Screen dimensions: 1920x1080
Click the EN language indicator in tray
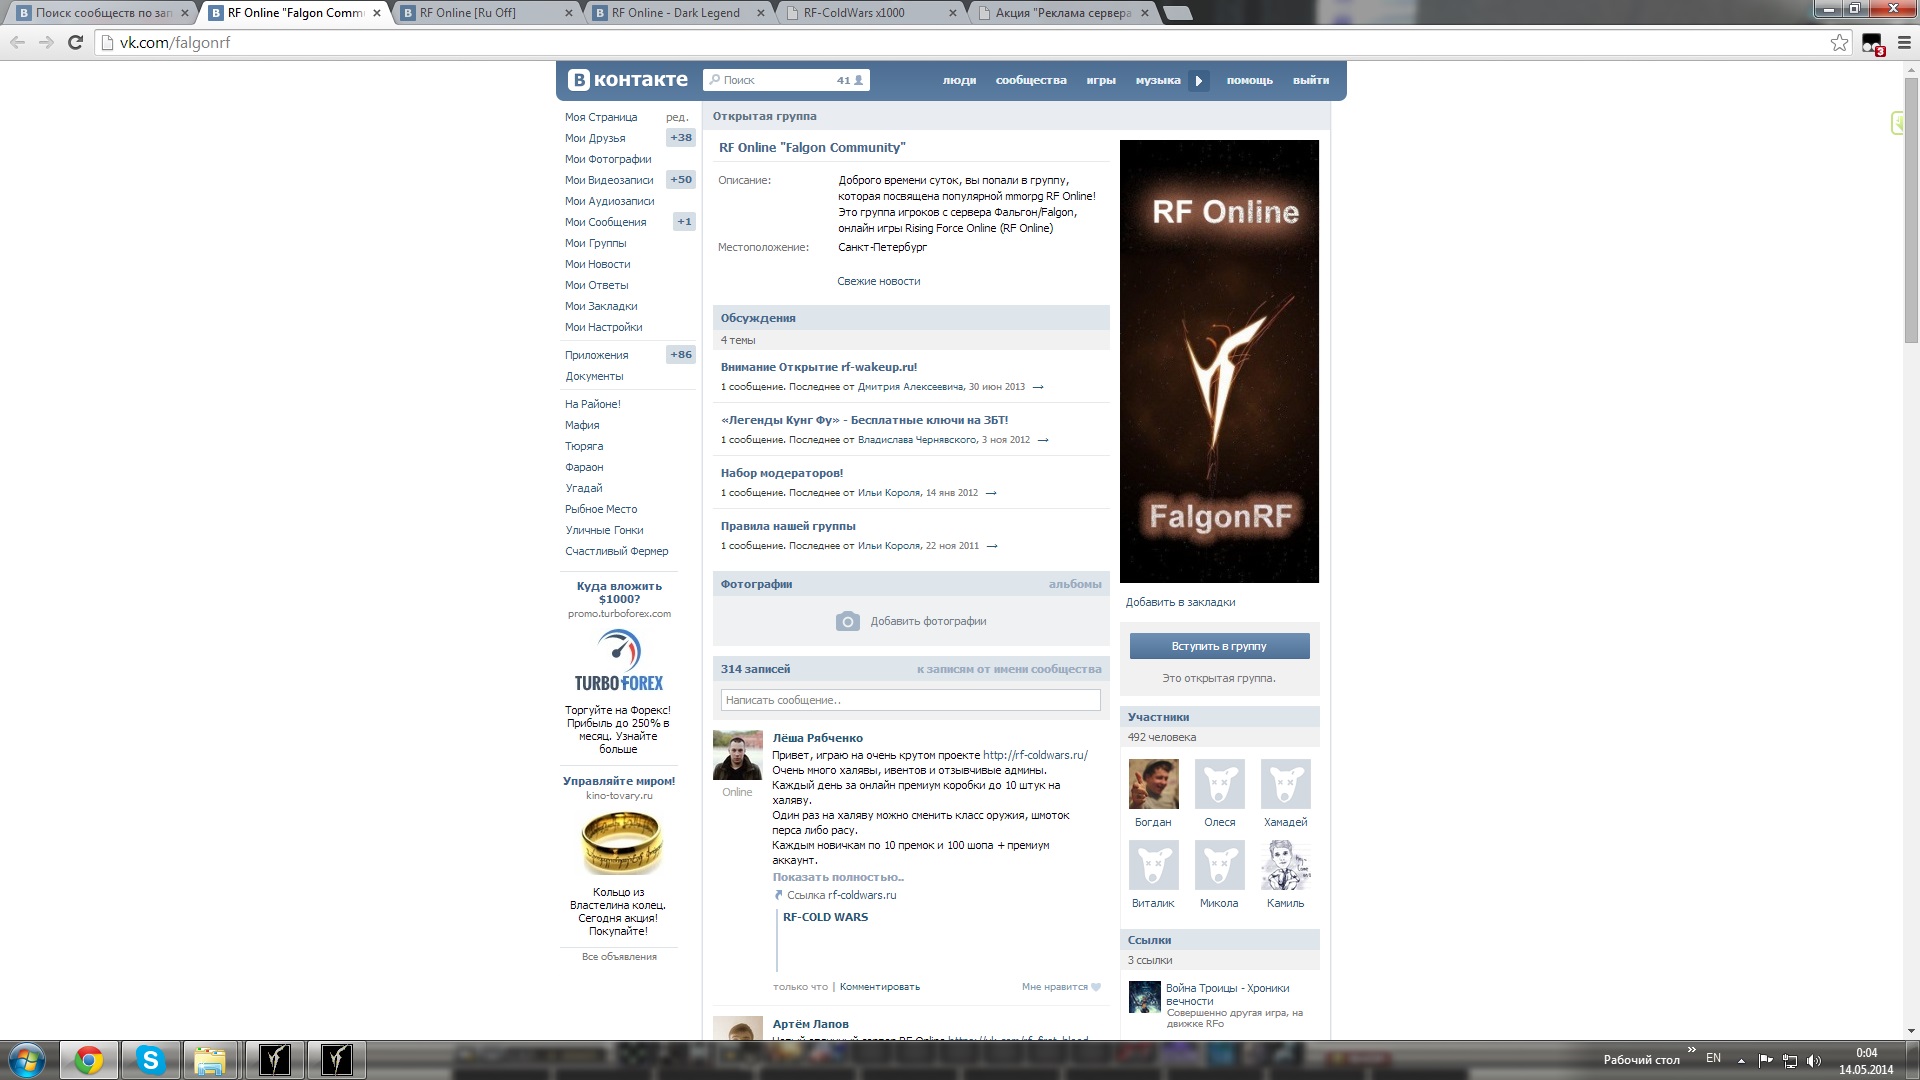tap(1713, 1058)
